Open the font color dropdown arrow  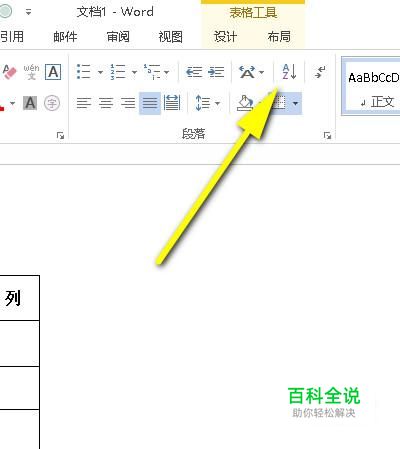coord(13,103)
